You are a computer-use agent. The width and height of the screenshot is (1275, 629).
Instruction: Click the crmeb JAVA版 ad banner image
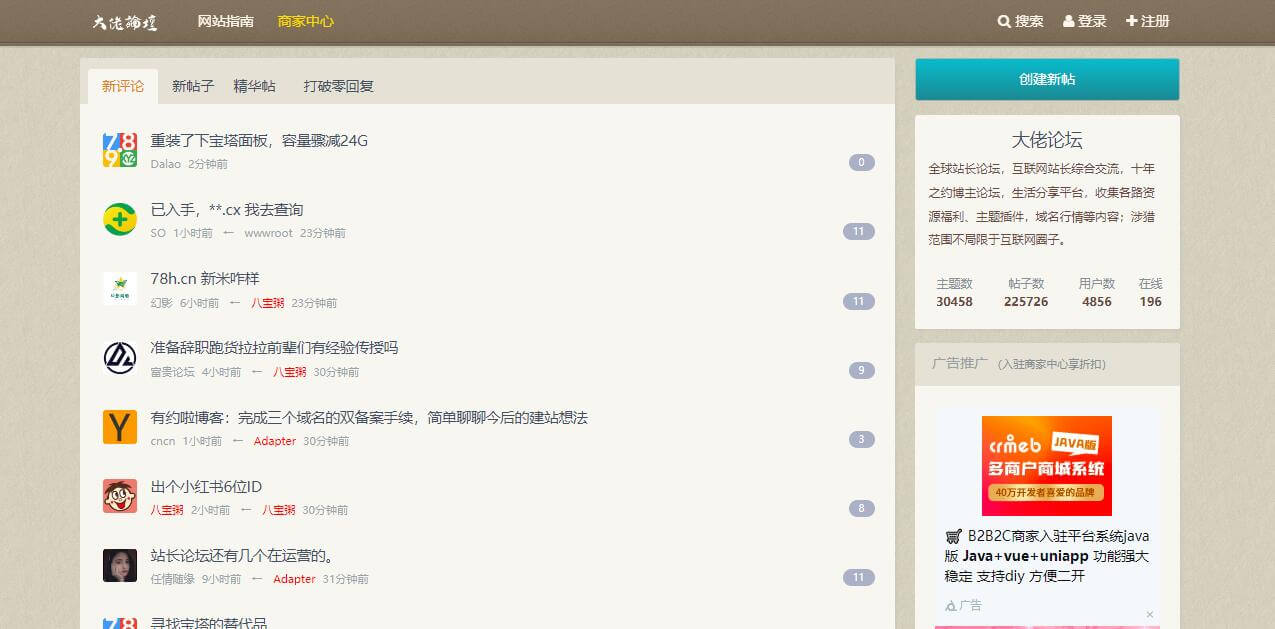tap(1047, 466)
